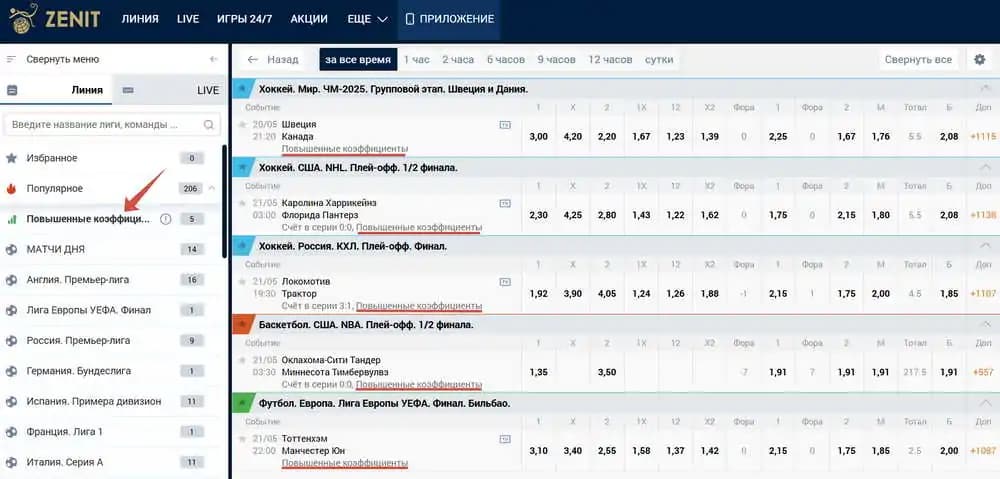Open TV broadcast icon for Локомотив match

tap(505, 281)
